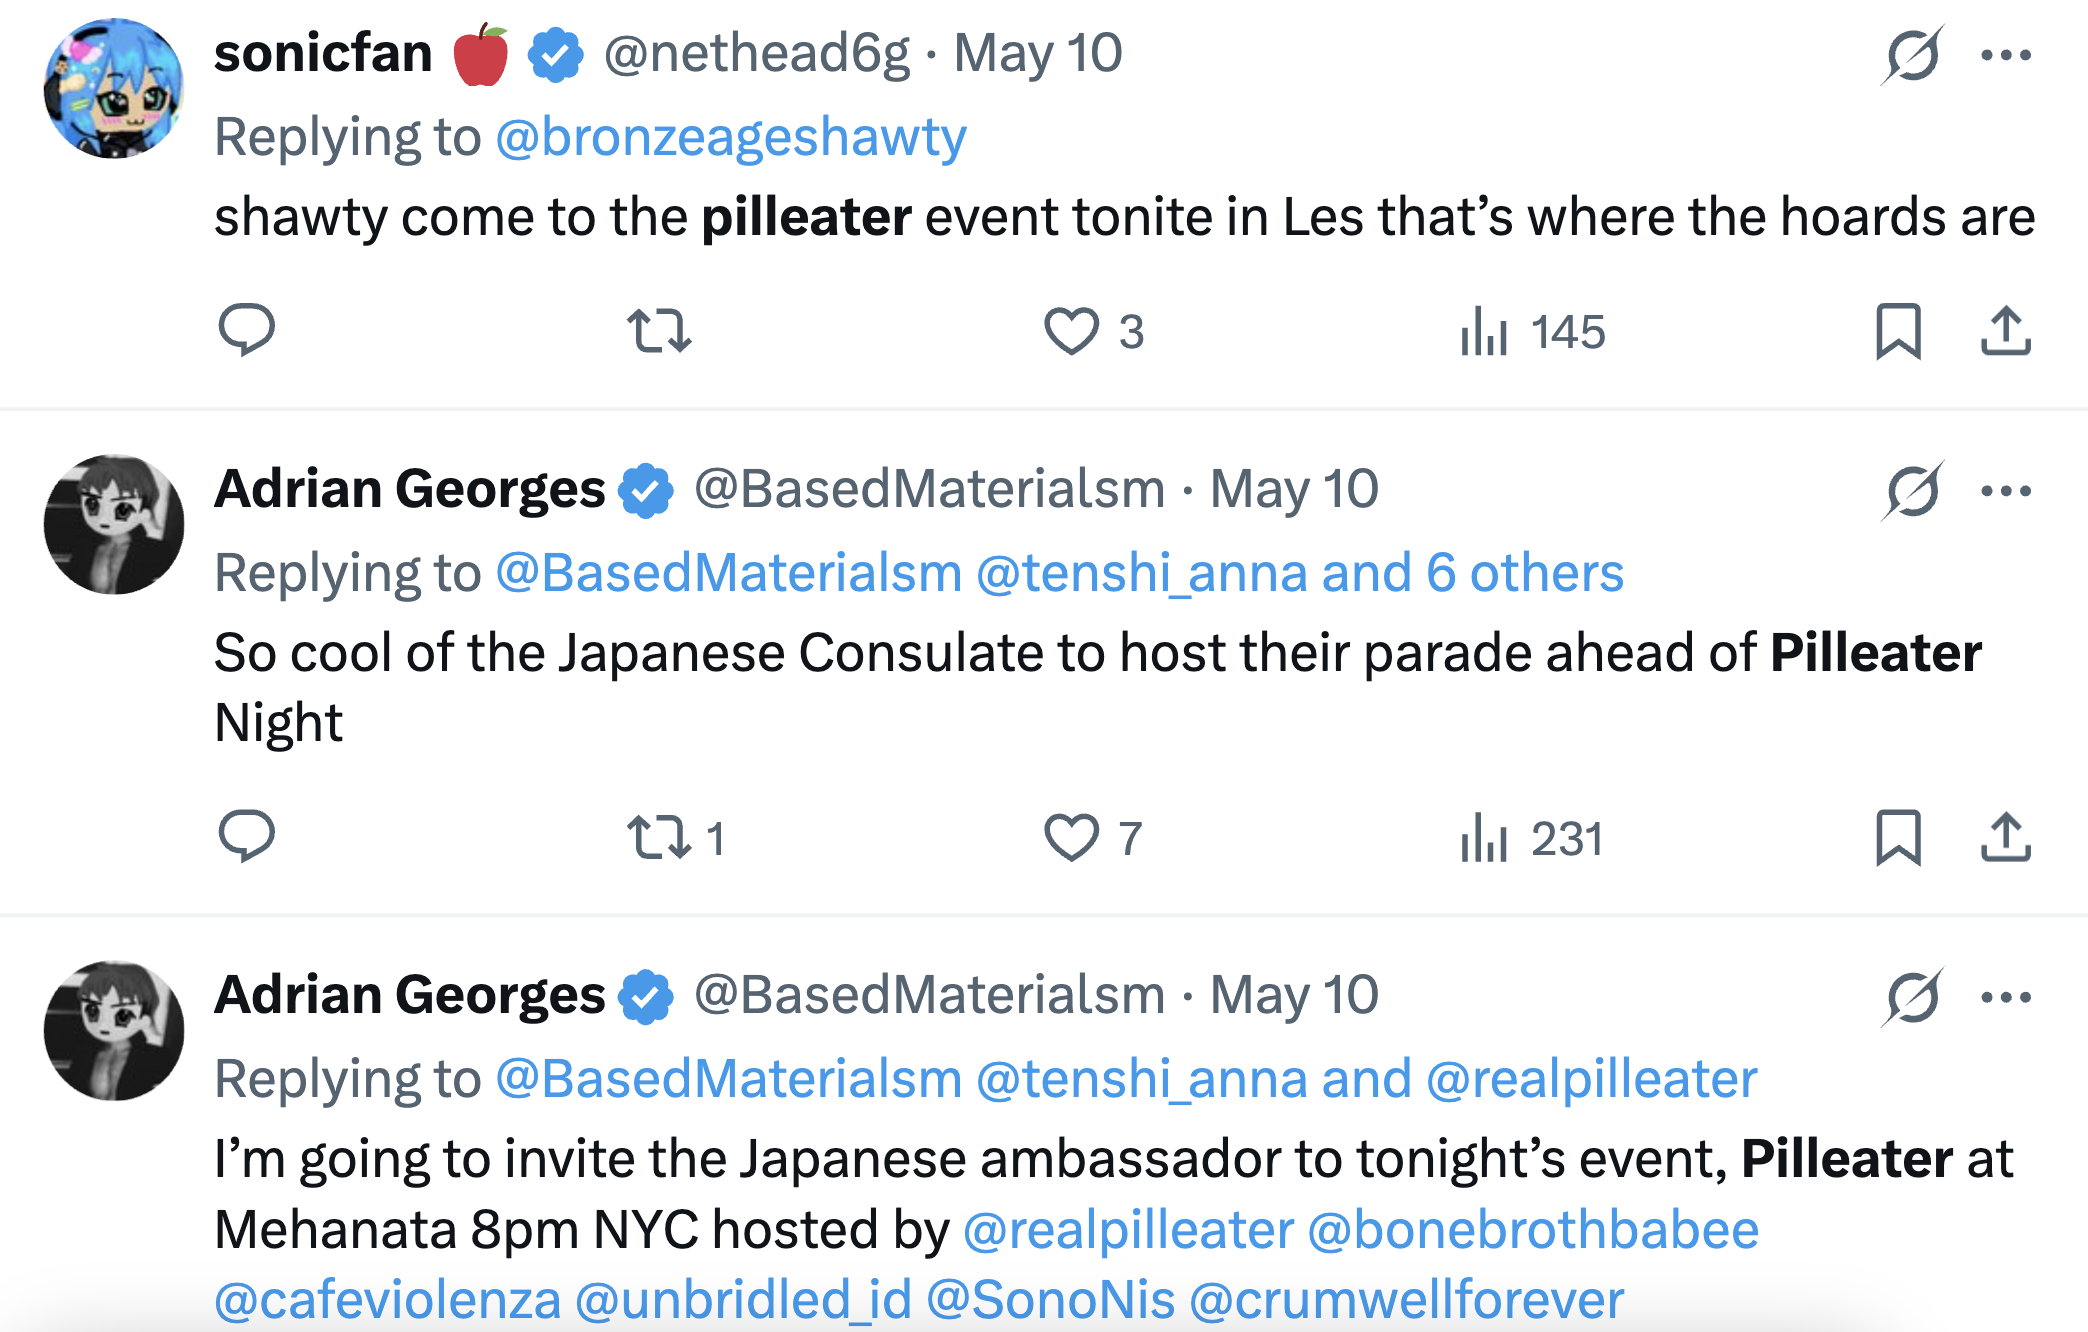This screenshot has height=1332, width=2088.
Task: Open @bronzeageshawty profile link
Action: [731, 137]
